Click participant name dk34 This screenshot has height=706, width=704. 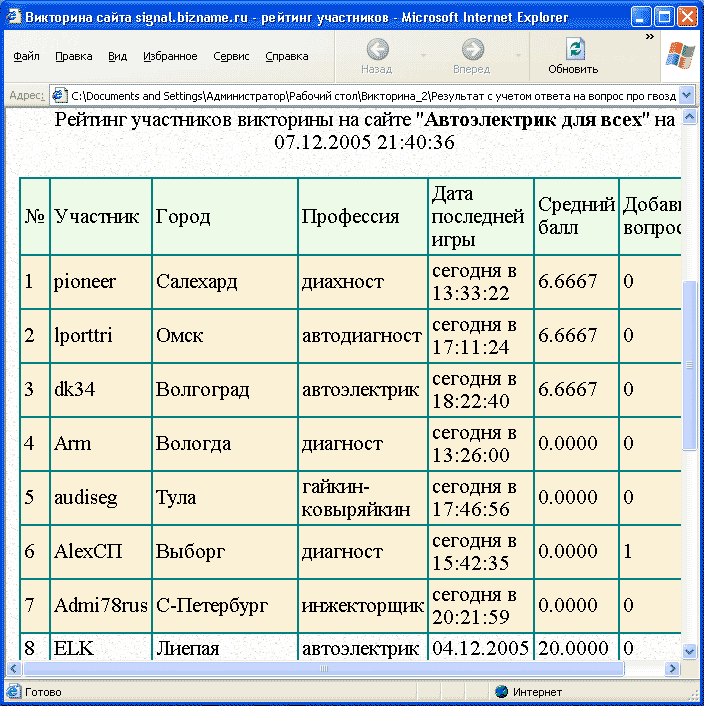click(x=75, y=389)
